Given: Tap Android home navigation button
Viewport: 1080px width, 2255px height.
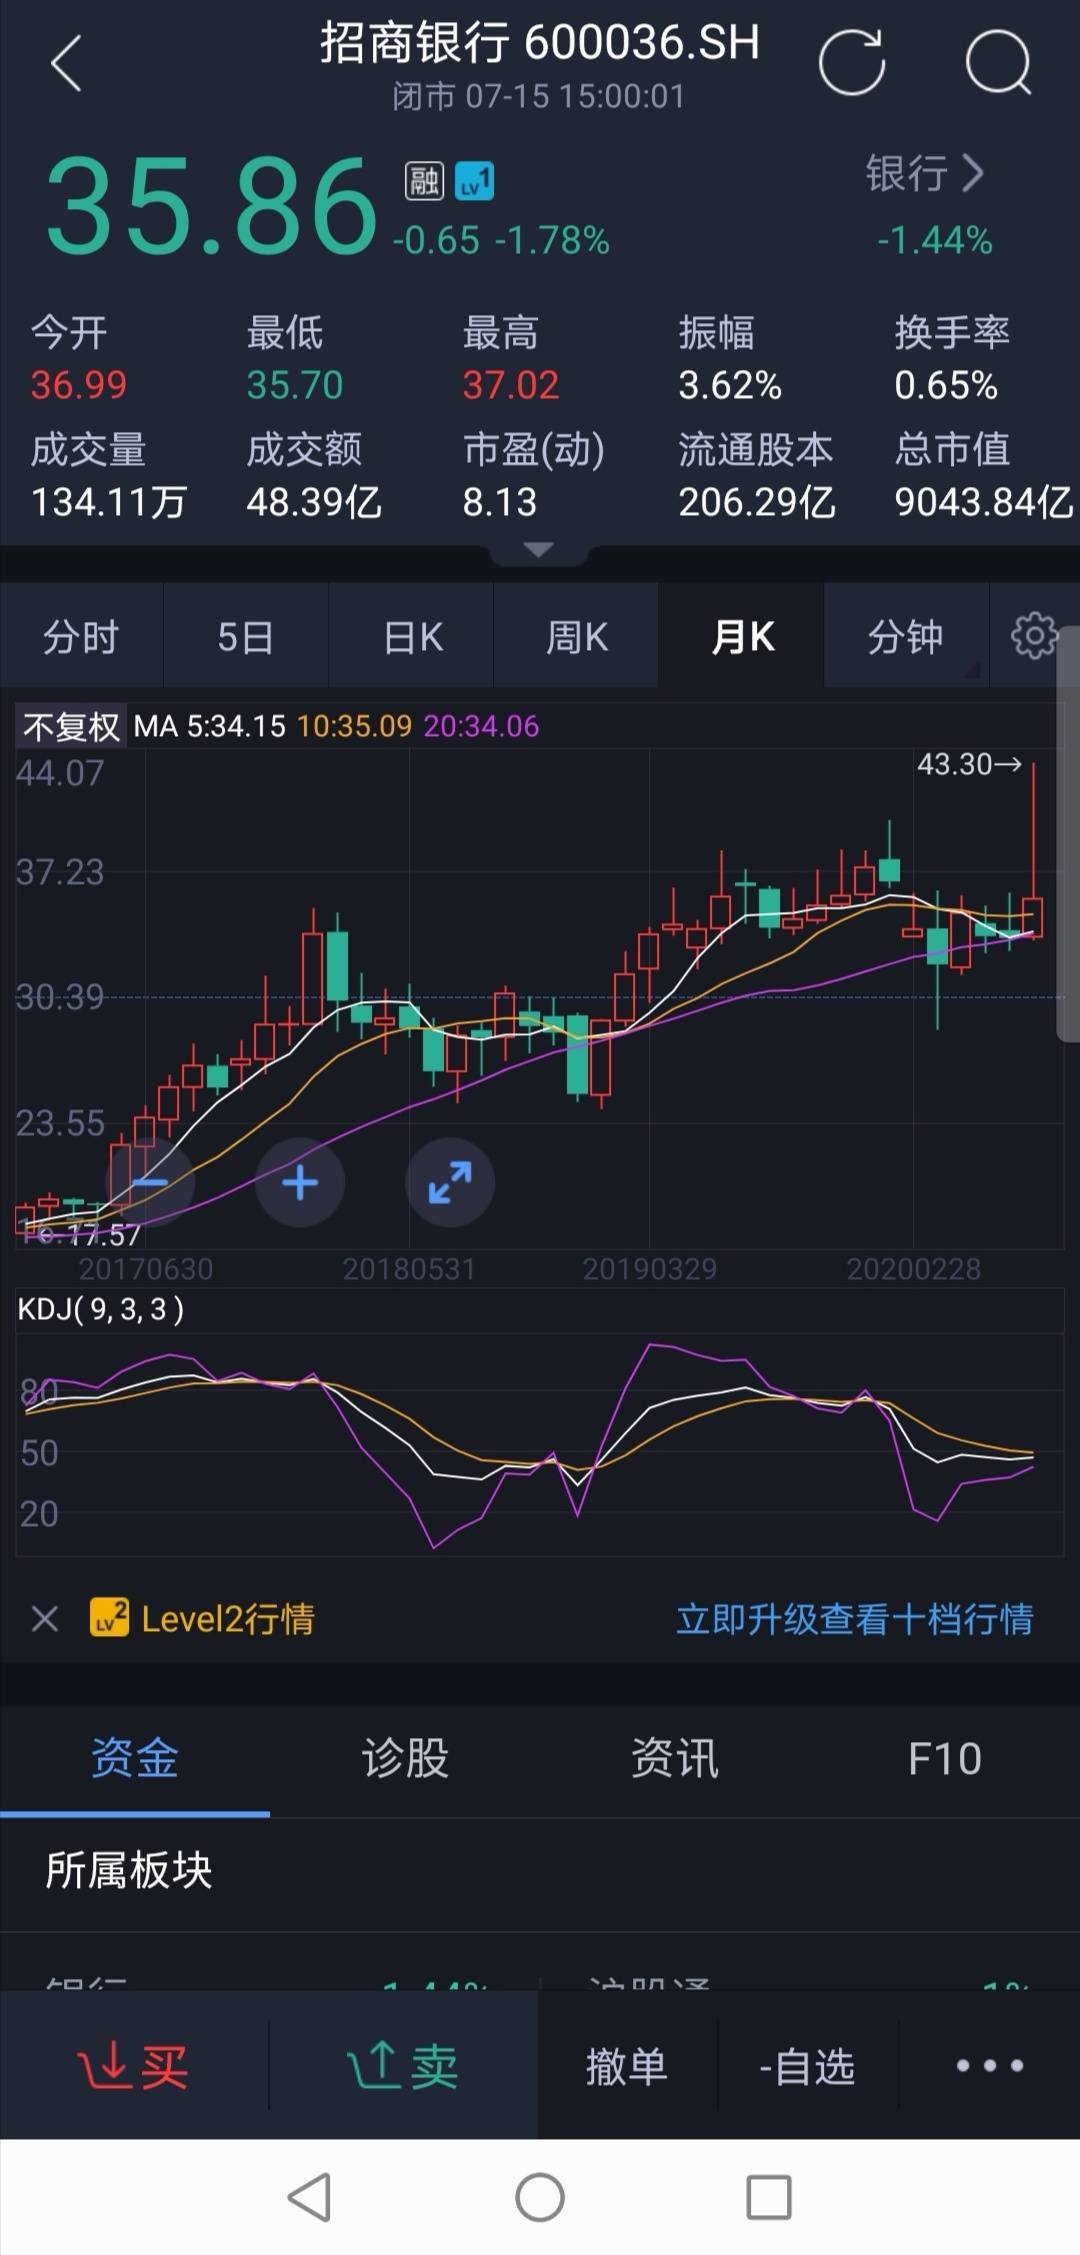Looking at the screenshot, I should (x=540, y=2197).
